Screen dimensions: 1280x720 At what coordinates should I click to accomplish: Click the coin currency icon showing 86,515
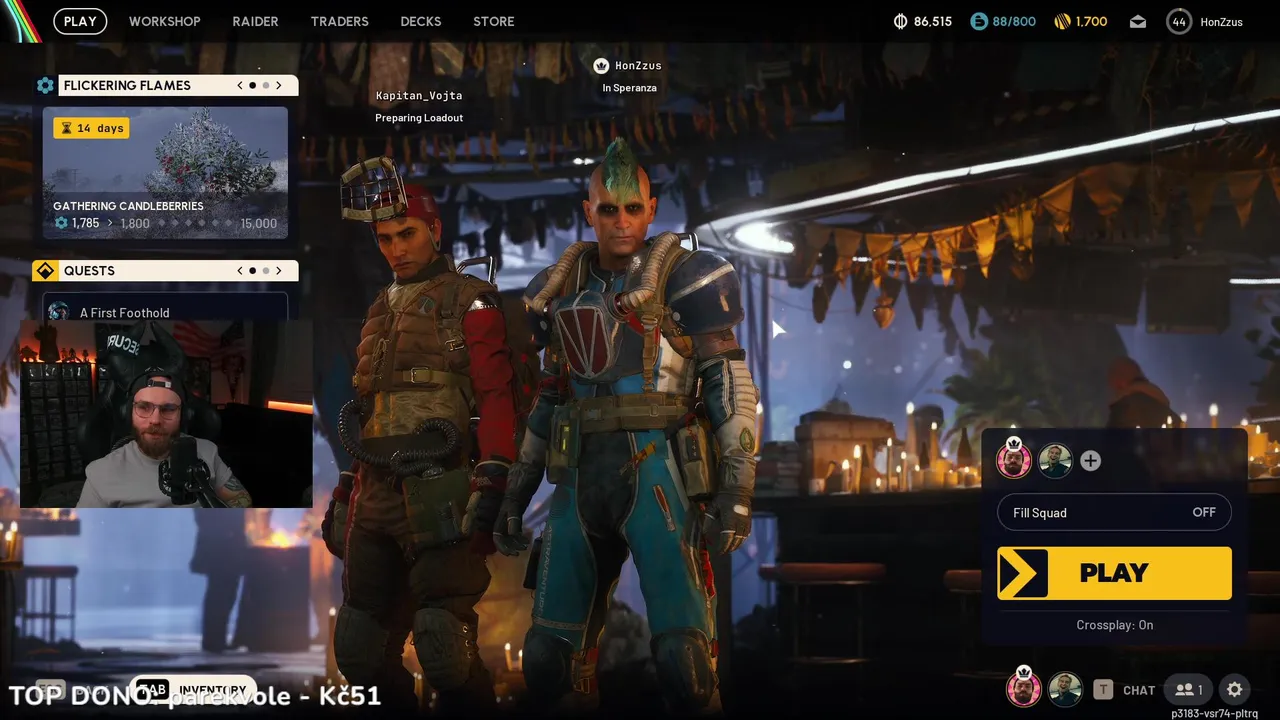click(x=900, y=21)
